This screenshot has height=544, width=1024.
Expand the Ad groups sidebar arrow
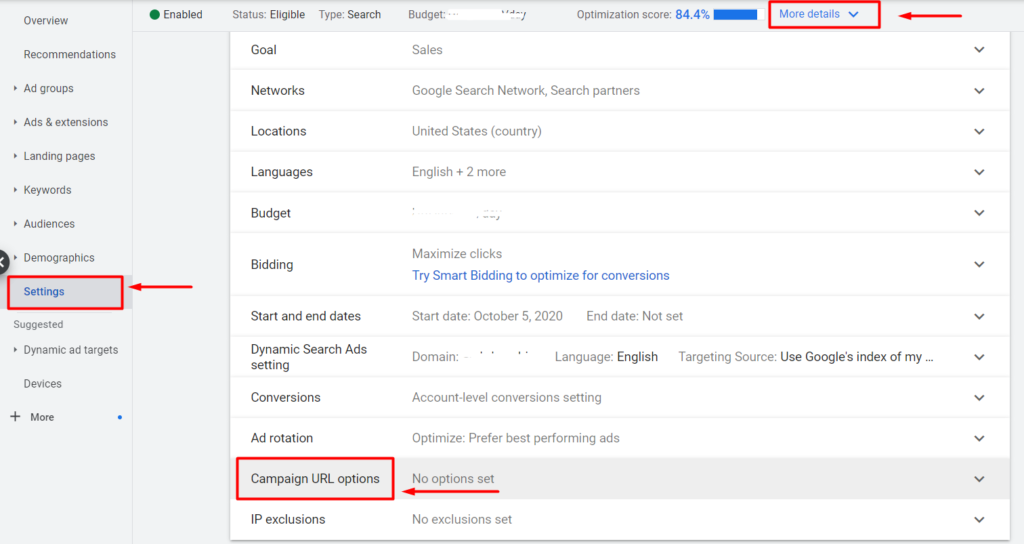(15, 88)
